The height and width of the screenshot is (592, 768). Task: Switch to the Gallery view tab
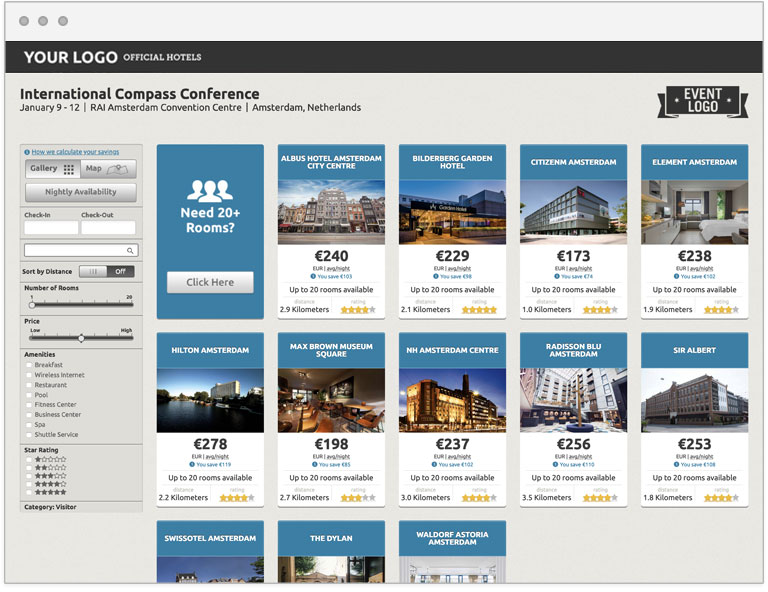point(52,169)
